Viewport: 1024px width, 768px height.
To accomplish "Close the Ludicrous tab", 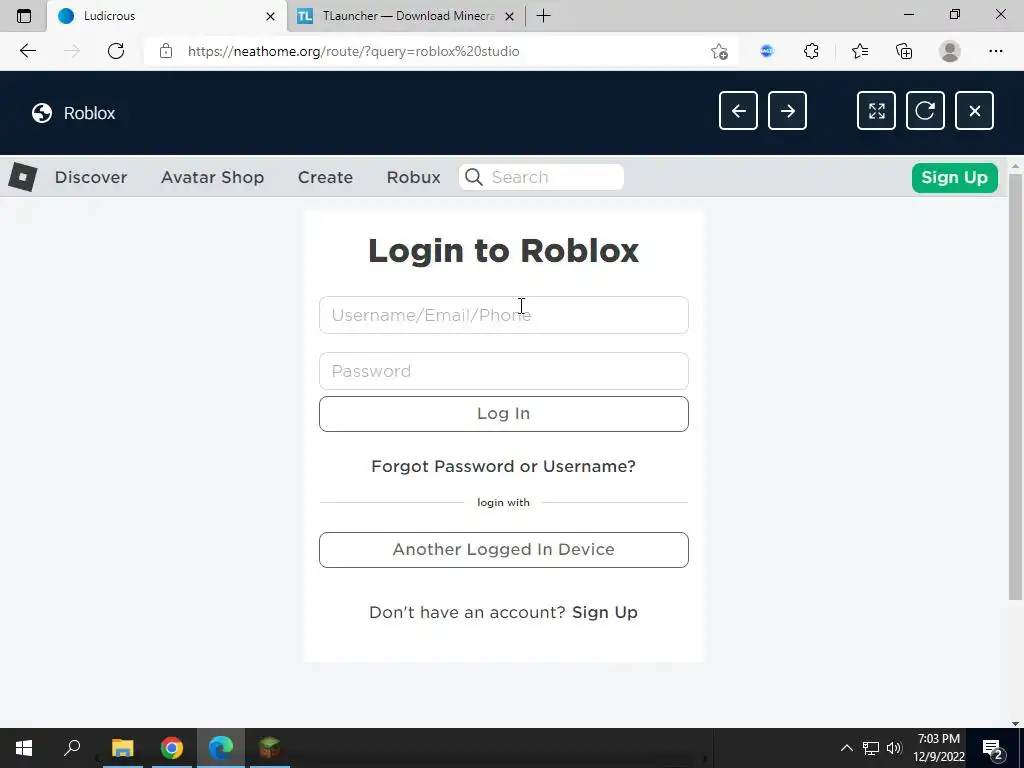I will [270, 16].
